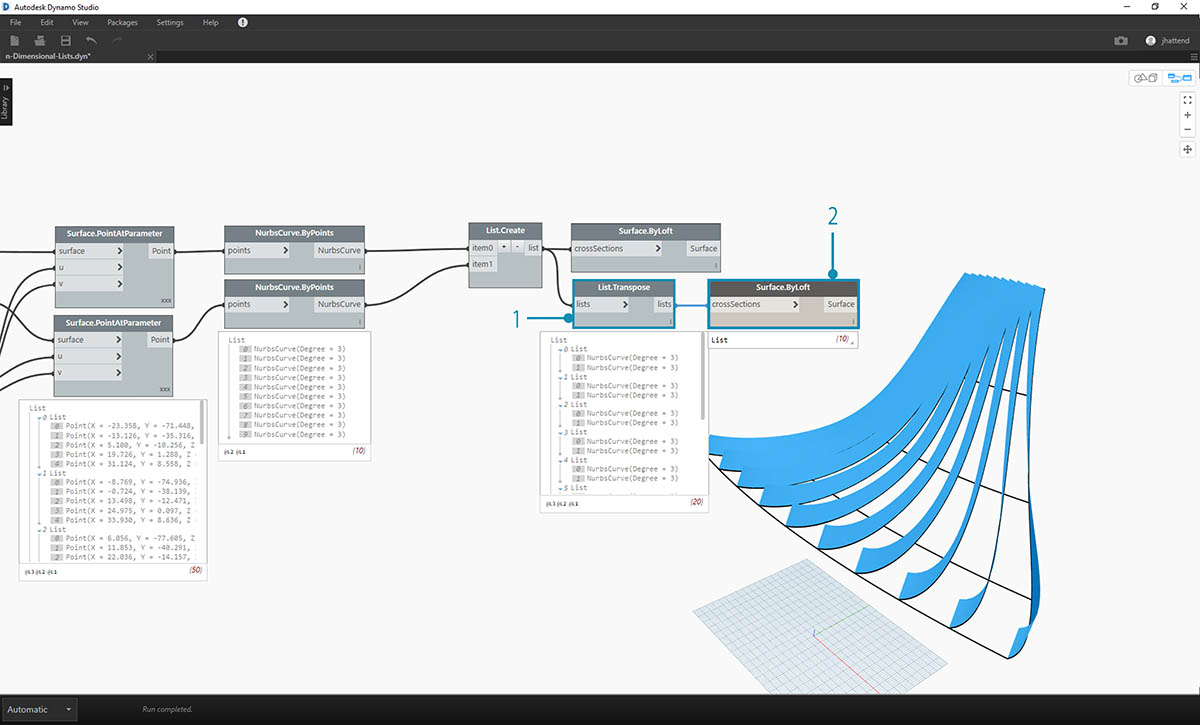Screen dimensions: 1200x725
Task: Click the zoom in plus icon
Action: coord(1187,115)
